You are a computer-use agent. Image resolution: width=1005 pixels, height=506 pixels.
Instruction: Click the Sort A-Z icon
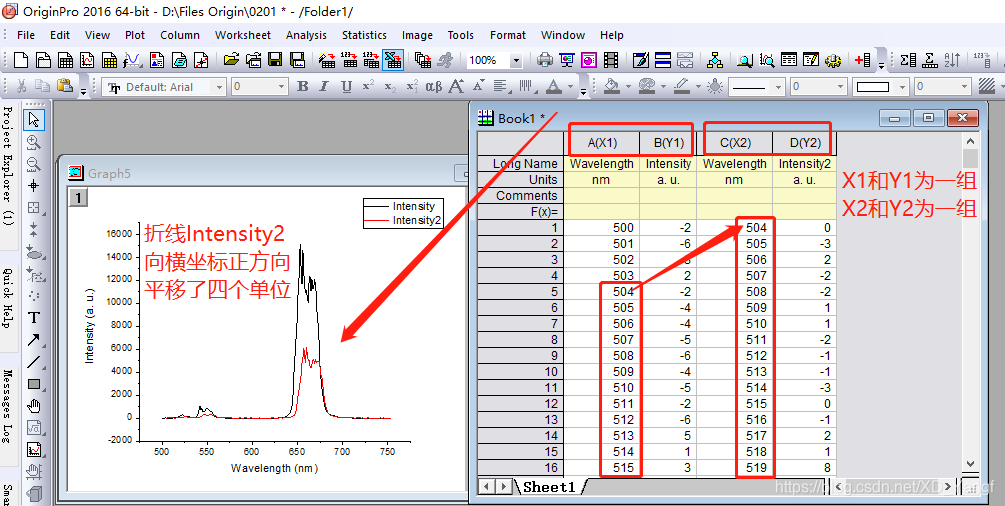(951, 60)
